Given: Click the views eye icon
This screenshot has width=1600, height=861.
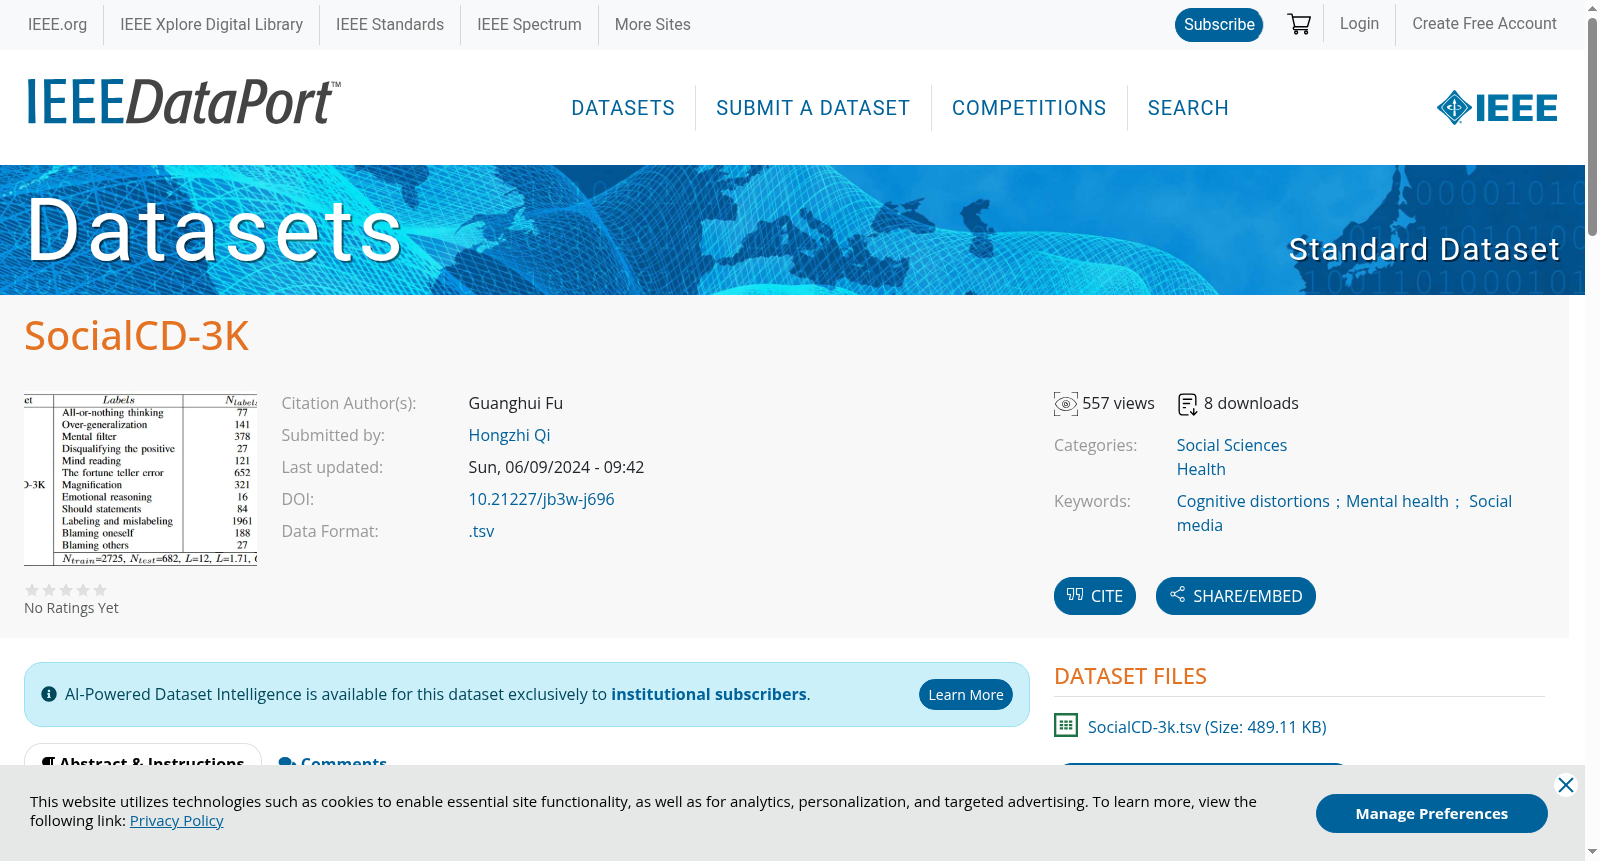Looking at the screenshot, I should coord(1066,404).
